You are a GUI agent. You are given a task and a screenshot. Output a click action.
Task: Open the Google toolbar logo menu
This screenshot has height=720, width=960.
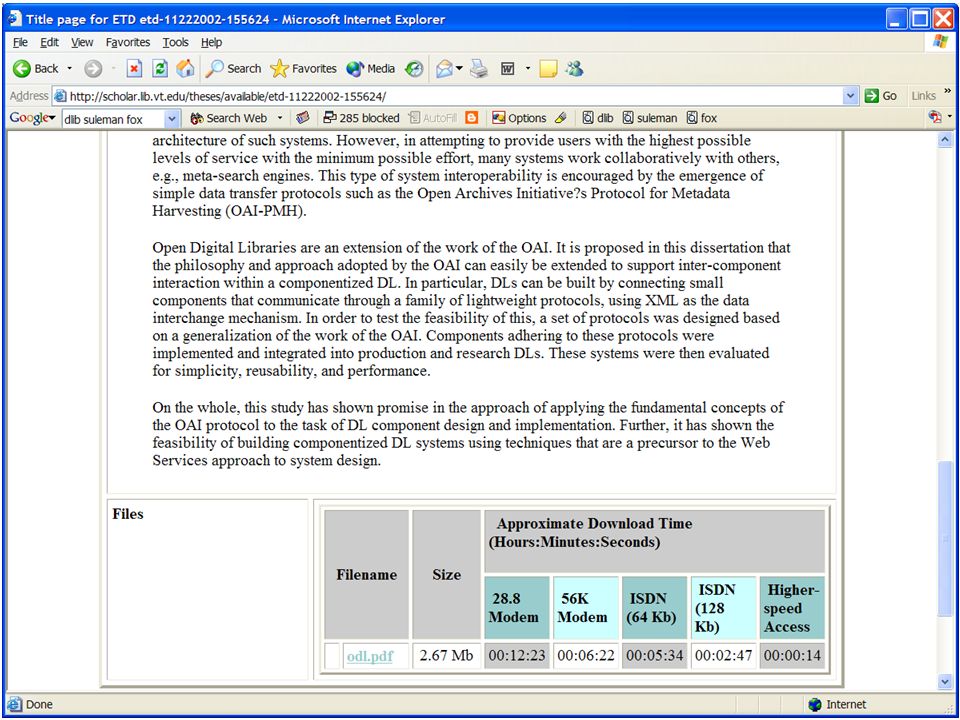pos(32,118)
